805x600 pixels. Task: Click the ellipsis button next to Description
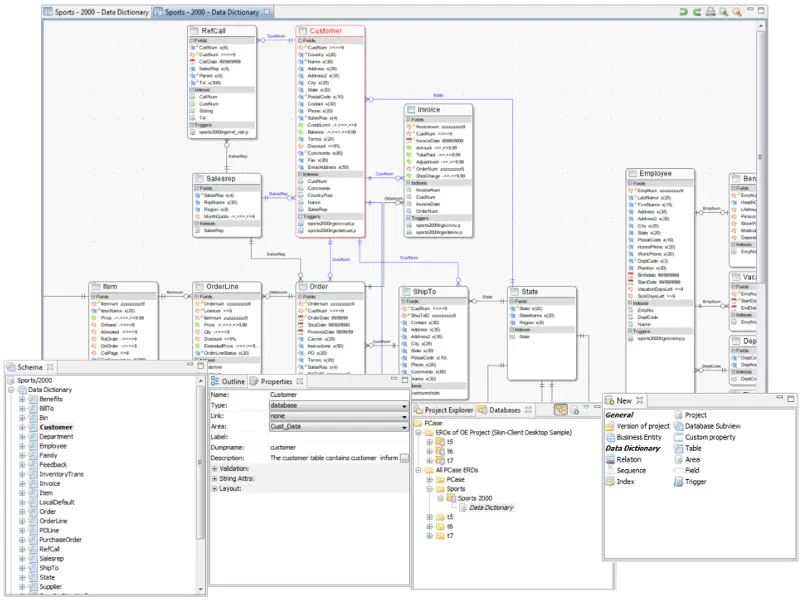click(x=405, y=458)
